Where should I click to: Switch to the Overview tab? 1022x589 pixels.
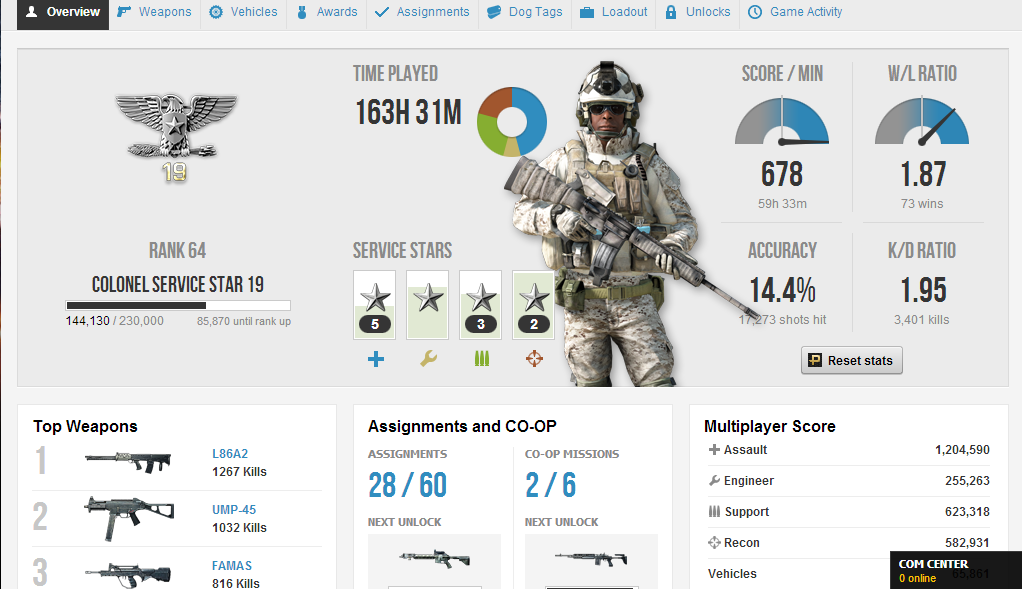point(63,12)
